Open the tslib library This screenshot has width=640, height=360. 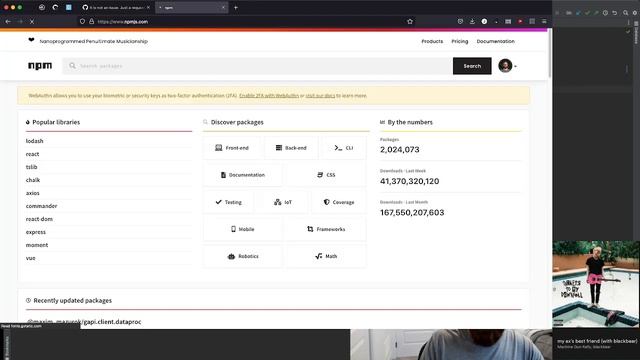(31, 167)
